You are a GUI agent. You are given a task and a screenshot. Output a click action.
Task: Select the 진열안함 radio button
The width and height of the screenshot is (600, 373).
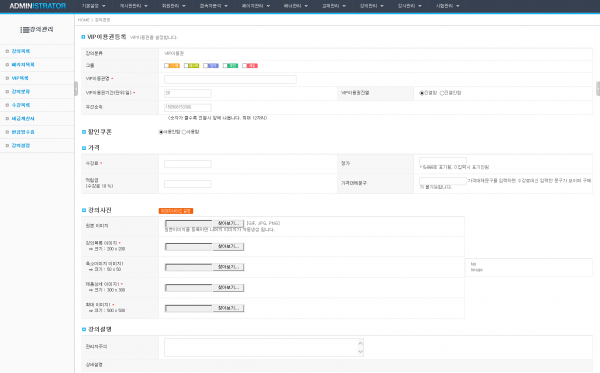click(x=442, y=93)
